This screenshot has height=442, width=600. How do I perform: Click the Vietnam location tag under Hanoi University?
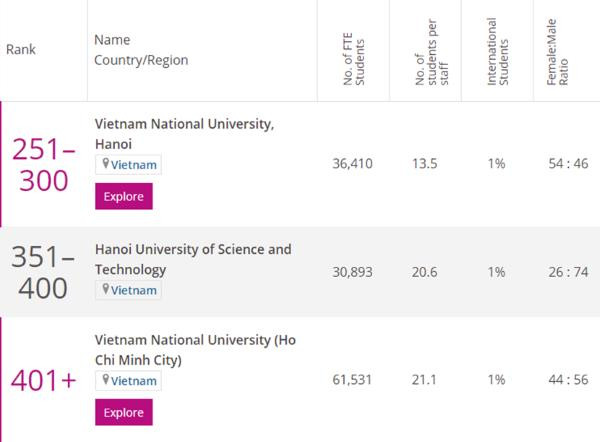click(x=128, y=289)
